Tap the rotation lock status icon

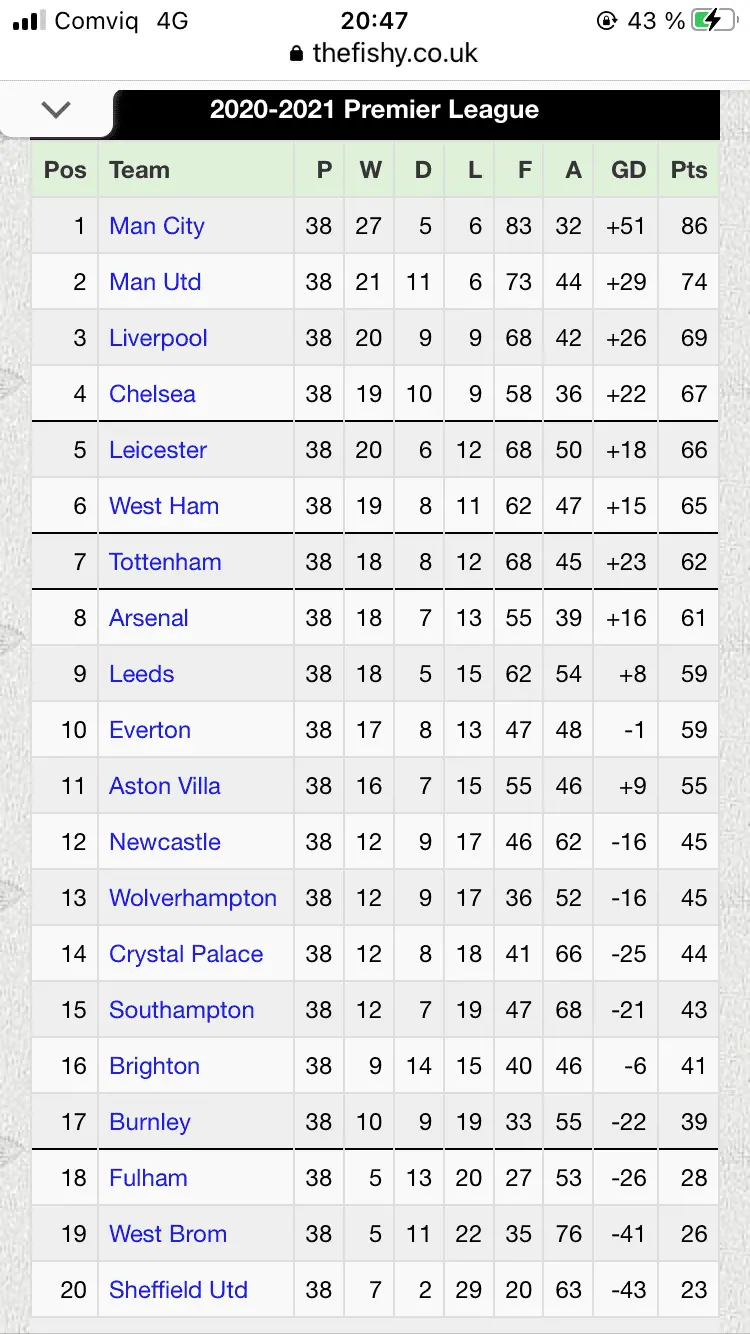coord(606,20)
